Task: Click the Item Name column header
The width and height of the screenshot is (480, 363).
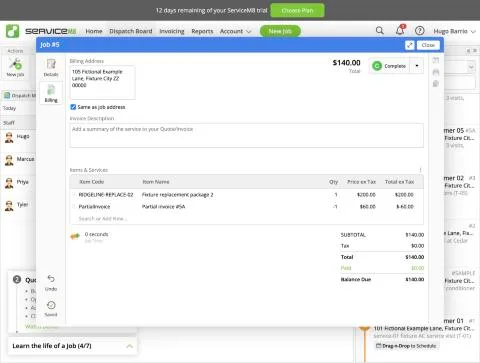Action: pos(156,182)
